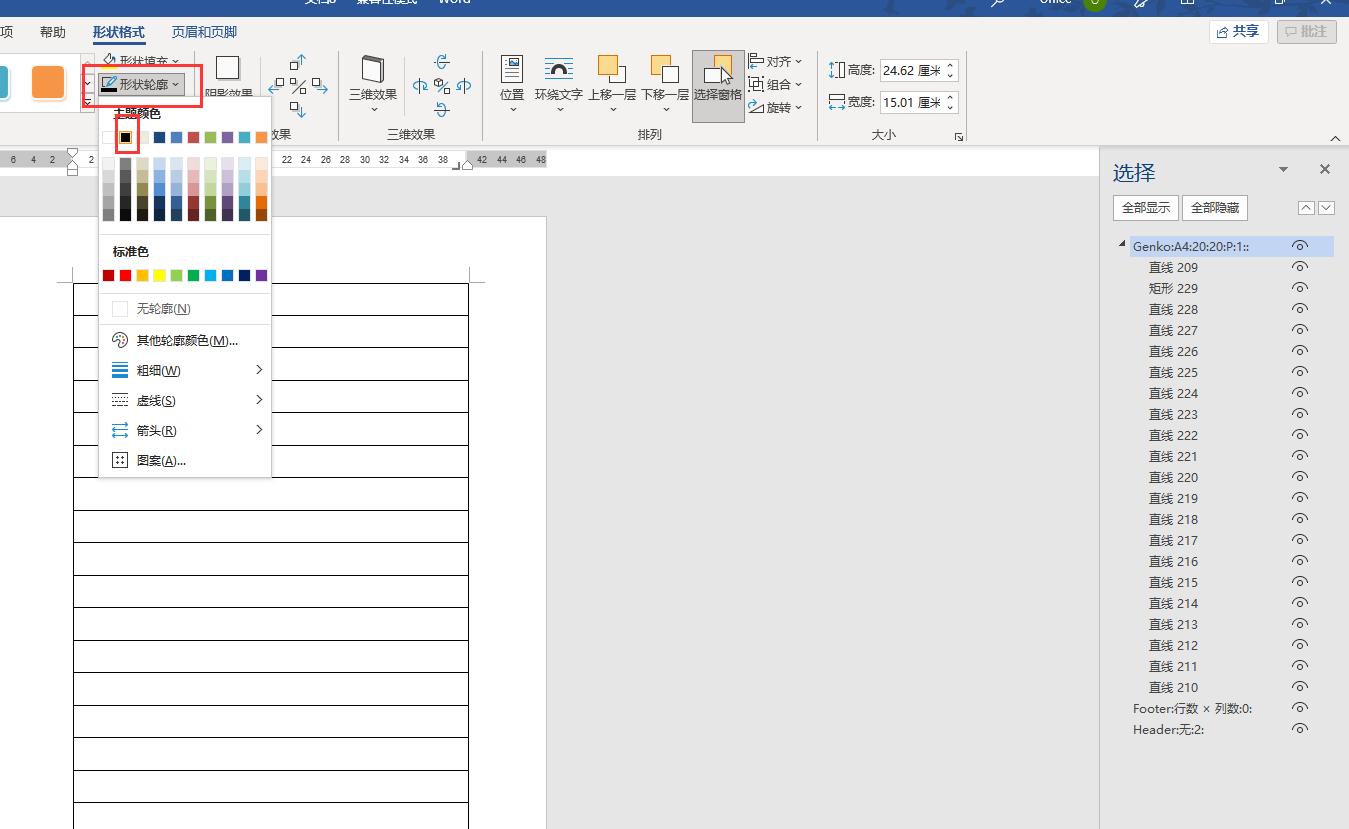Screen dimensions: 1349x829
Task: Switch to the 页眉和页脚 tab
Action: [x=204, y=32]
